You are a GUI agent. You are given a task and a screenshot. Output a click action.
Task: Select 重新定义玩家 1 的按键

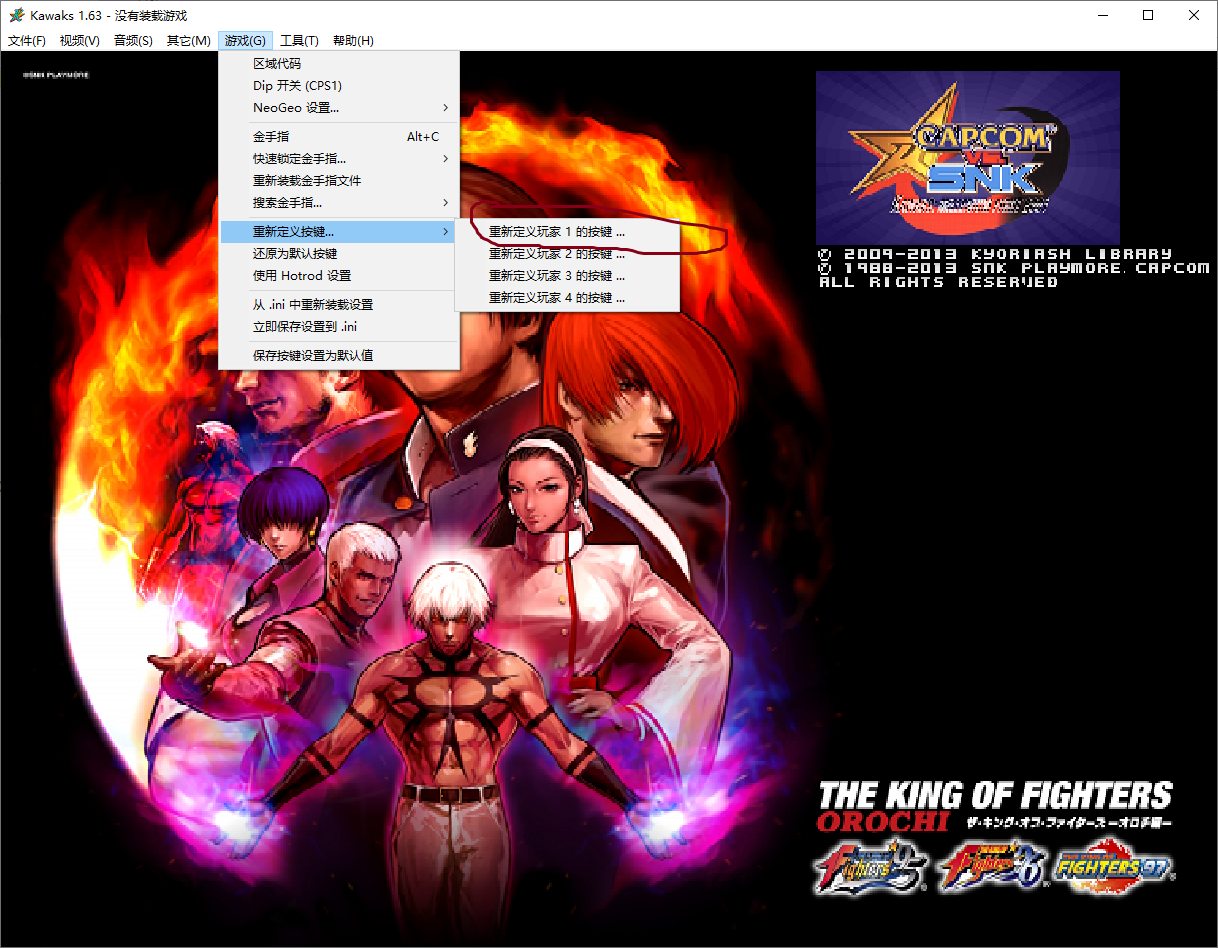pyautogui.click(x=557, y=232)
